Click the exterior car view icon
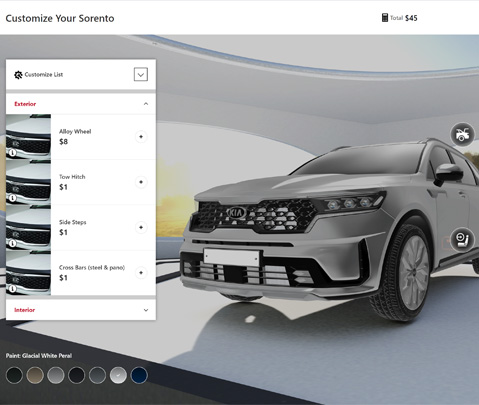 click(x=462, y=134)
